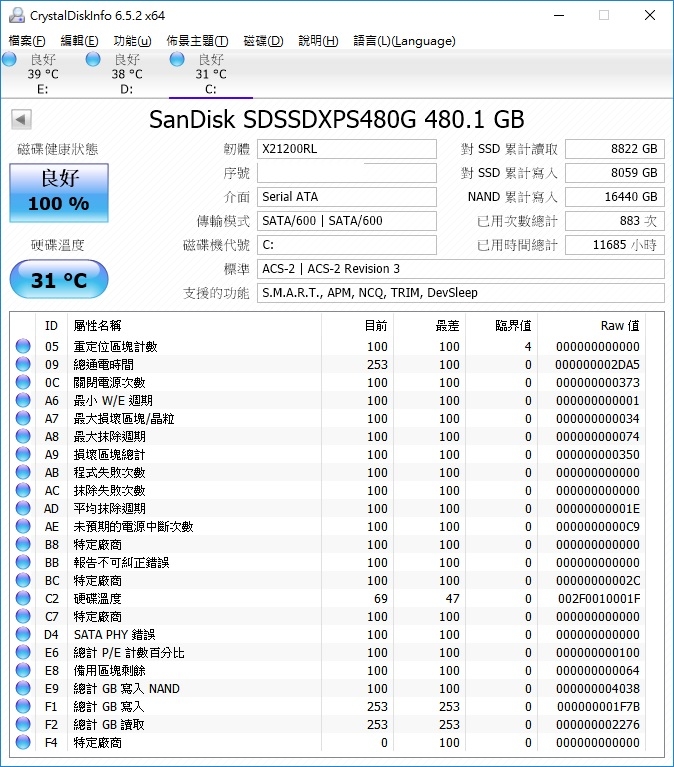Click status icon of row 0C 關閉電源次數

pyautogui.click(x=23, y=383)
